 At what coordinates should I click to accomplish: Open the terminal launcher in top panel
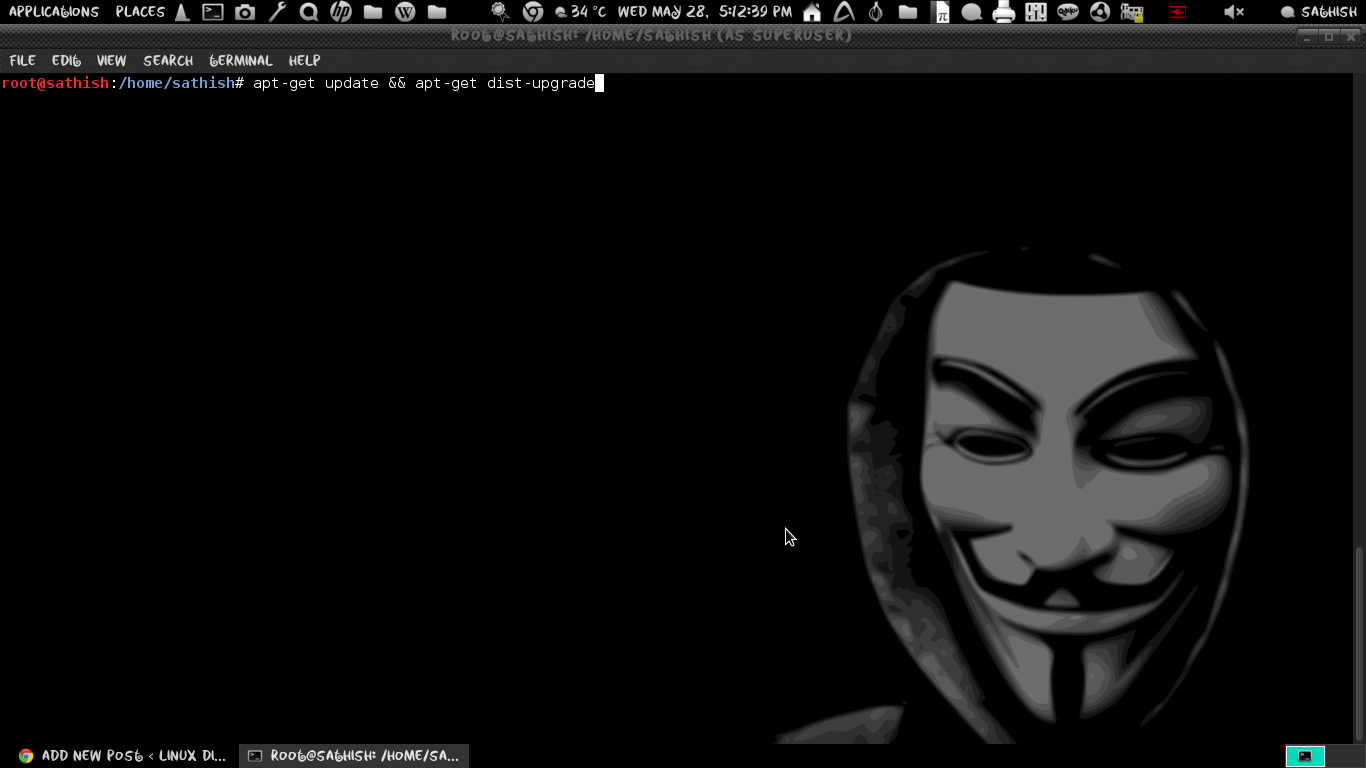click(213, 12)
